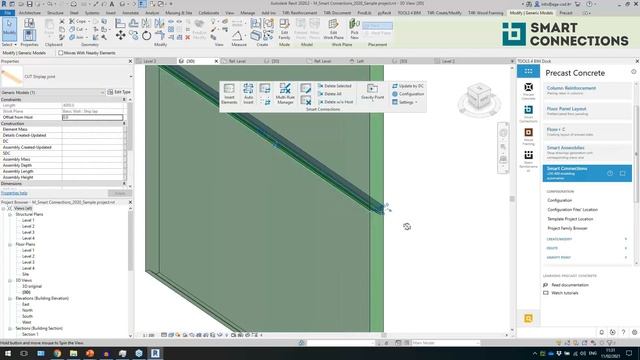The image size is (640, 360).
Task: Expand the Gravity Point section in BIM Dock
Action: click(626, 258)
